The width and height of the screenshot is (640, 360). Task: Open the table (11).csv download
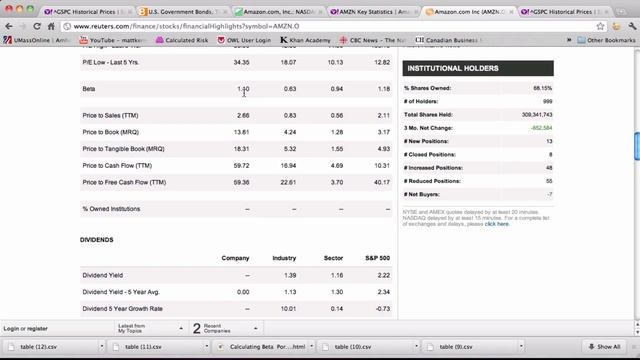154,347
